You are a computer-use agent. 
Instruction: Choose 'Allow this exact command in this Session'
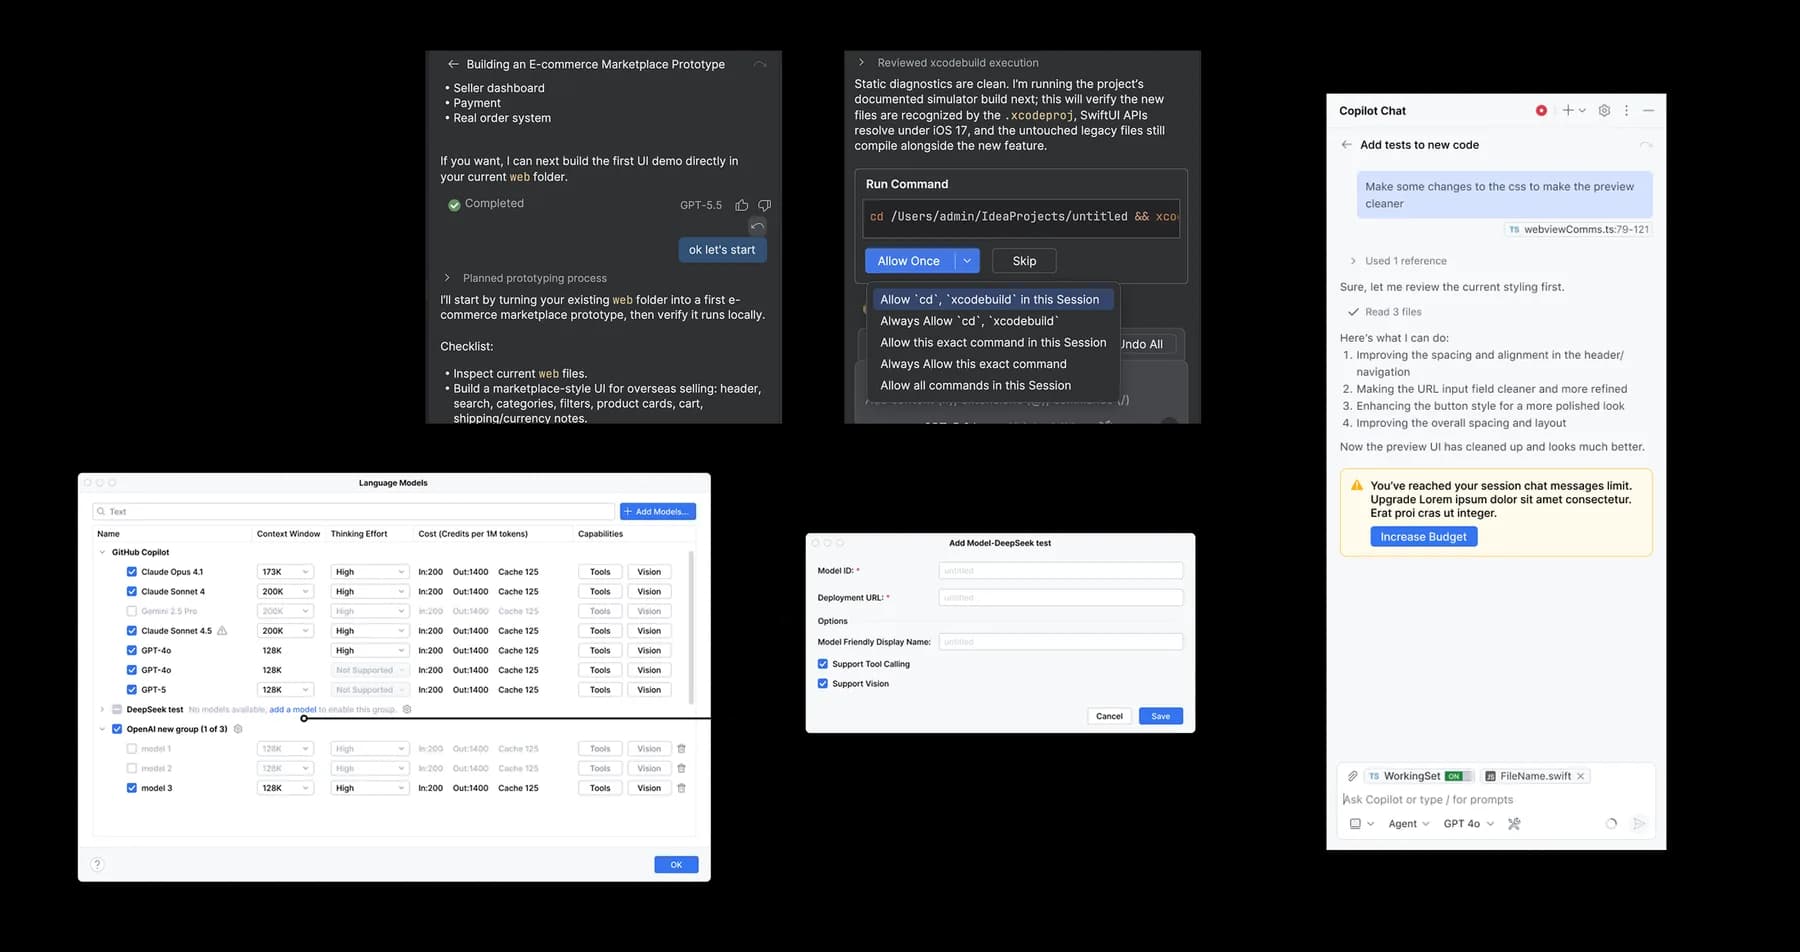[993, 342]
